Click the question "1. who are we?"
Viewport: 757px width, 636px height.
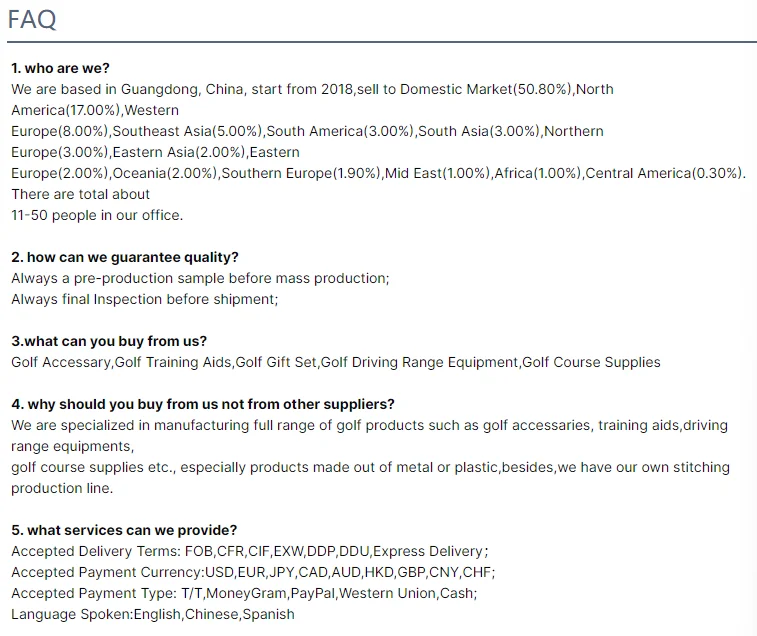coord(60,68)
